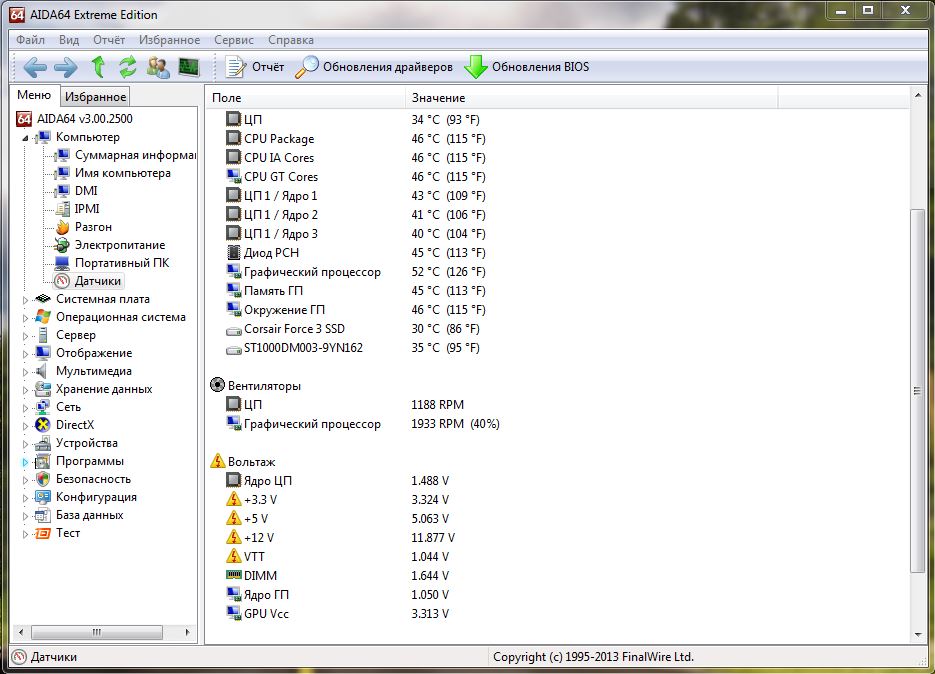The height and width of the screenshot is (674, 935).
Task: Select the CPU GT Cores row
Action: pyautogui.click(x=355, y=177)
